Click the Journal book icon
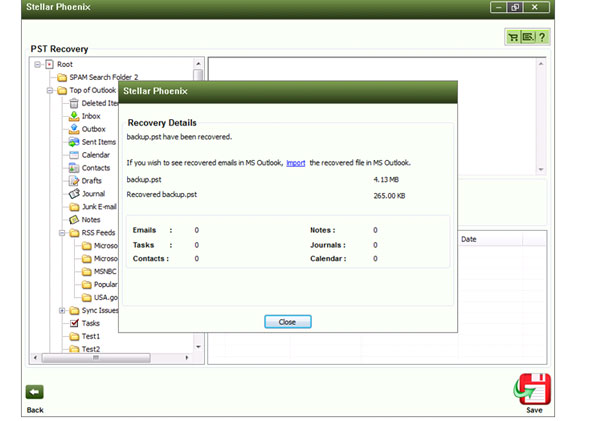590x421 pixels. 74,194
